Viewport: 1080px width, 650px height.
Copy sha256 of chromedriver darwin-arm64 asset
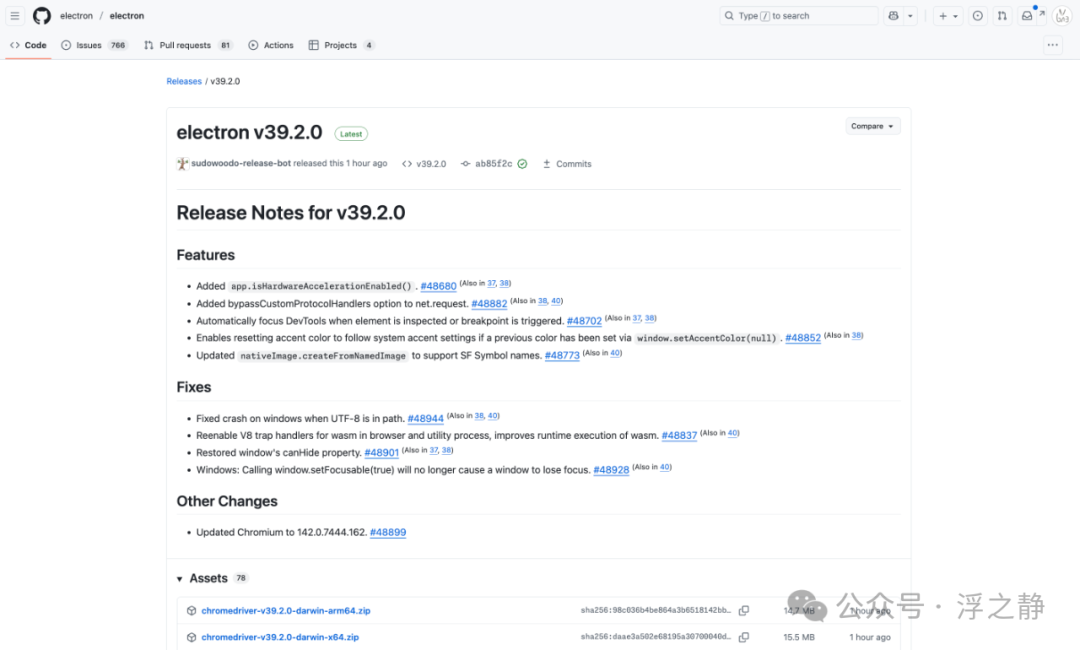[744, 611]
